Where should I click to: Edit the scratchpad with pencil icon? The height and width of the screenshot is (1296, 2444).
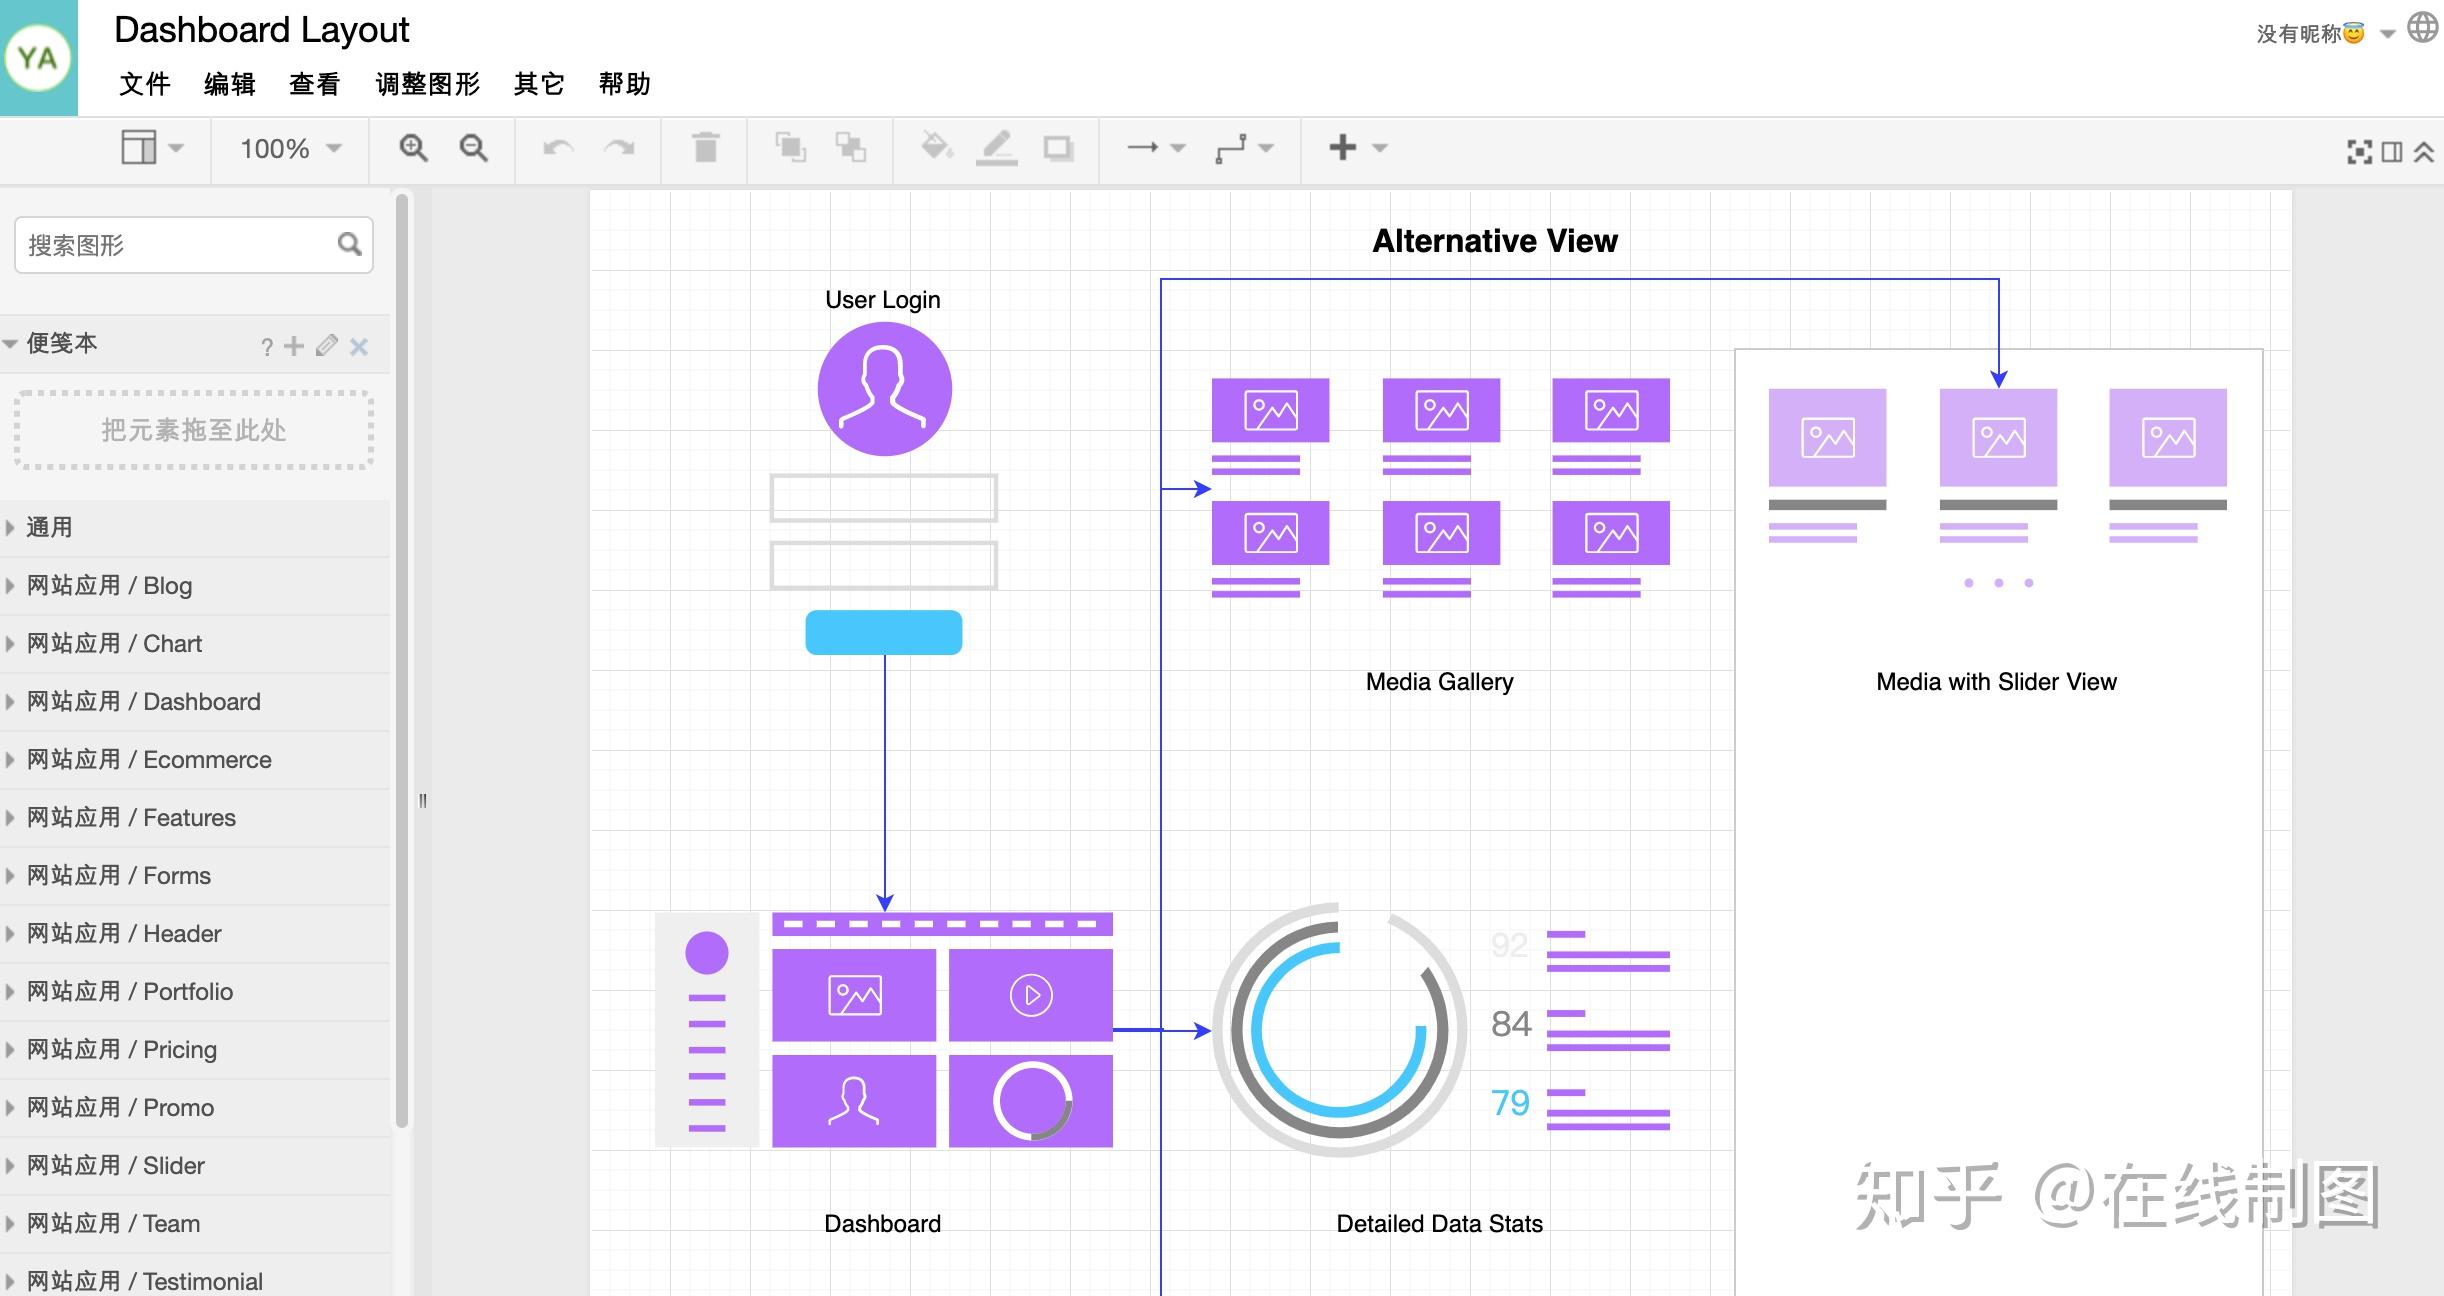[x=326, y=346]
